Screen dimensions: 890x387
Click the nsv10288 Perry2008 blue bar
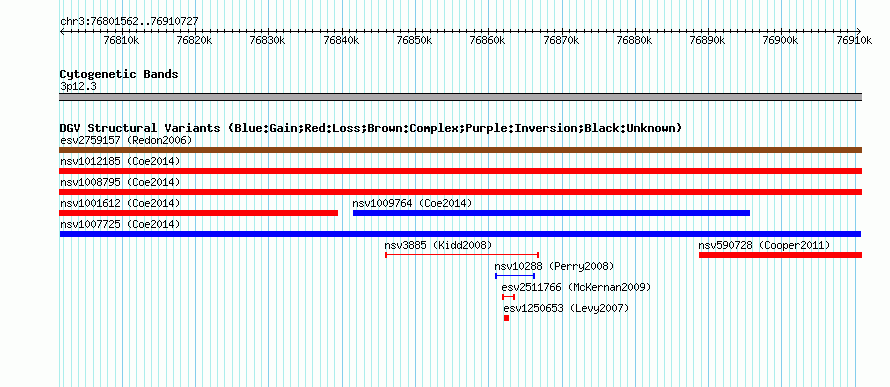coord(515,276)
